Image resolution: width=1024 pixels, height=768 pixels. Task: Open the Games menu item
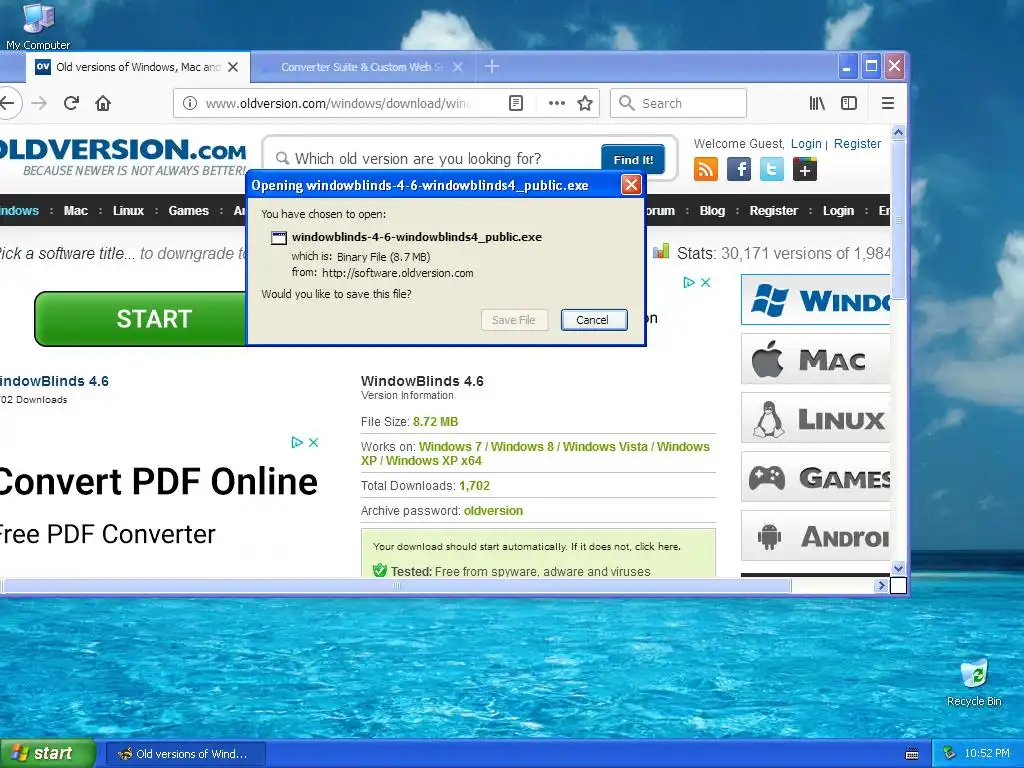pos(189,211)
